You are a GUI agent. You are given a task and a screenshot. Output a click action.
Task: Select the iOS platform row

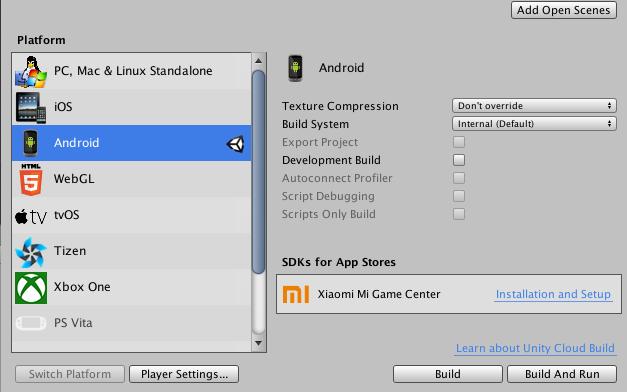point(132,107)
